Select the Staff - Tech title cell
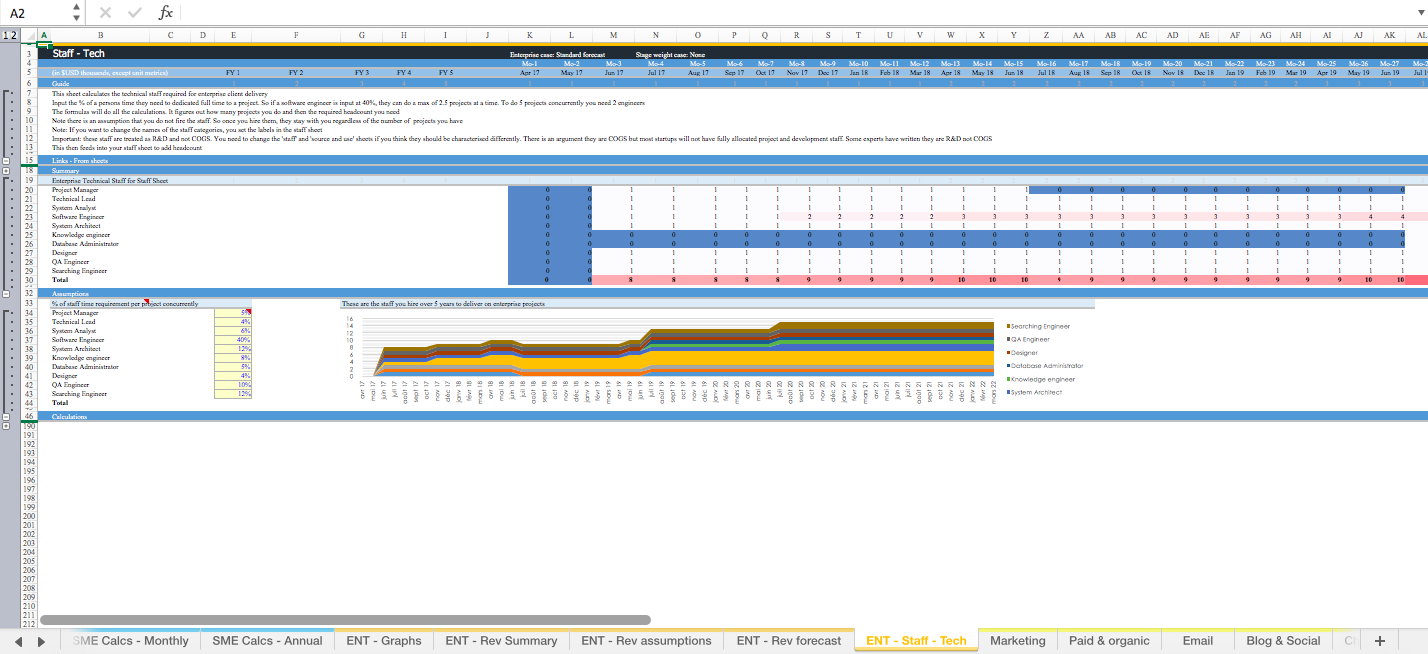 coord(78,54)
